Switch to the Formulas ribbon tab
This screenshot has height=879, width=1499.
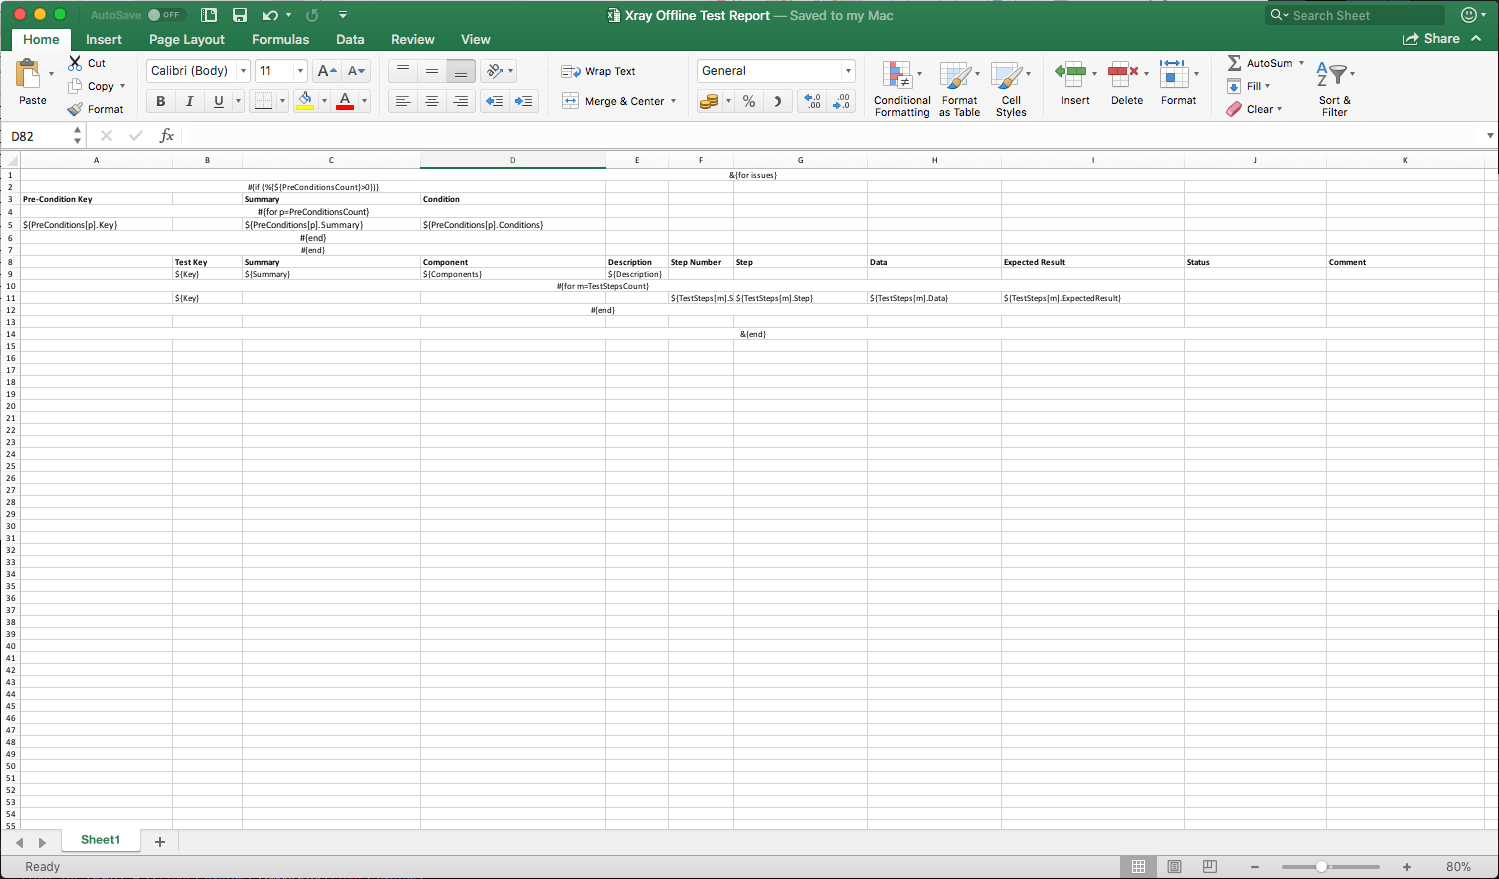point(280,39)
